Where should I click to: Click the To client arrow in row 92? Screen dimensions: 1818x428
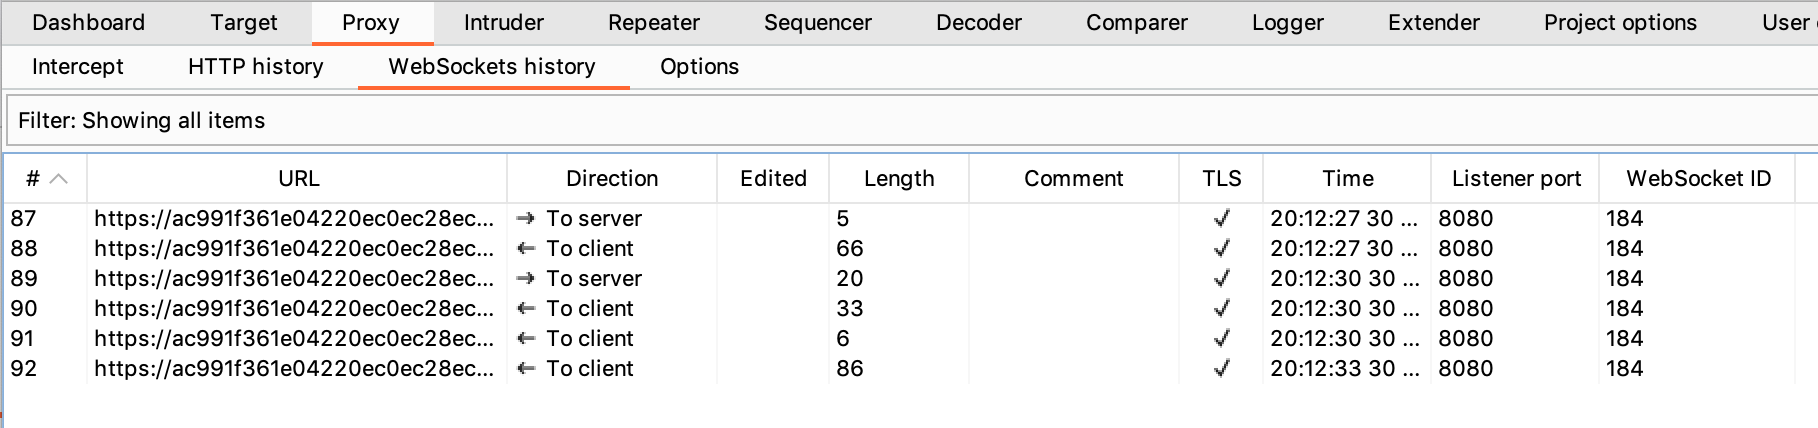[x=525, y=369]
